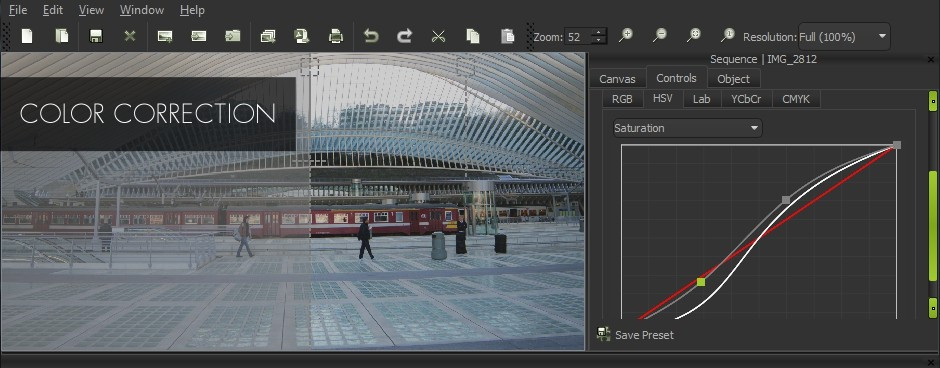Increase zoom with the spinner up arrow
Image resolution: width=940 pixels, height=368 pixels.
pyautogui.click(x=599, y=32)
